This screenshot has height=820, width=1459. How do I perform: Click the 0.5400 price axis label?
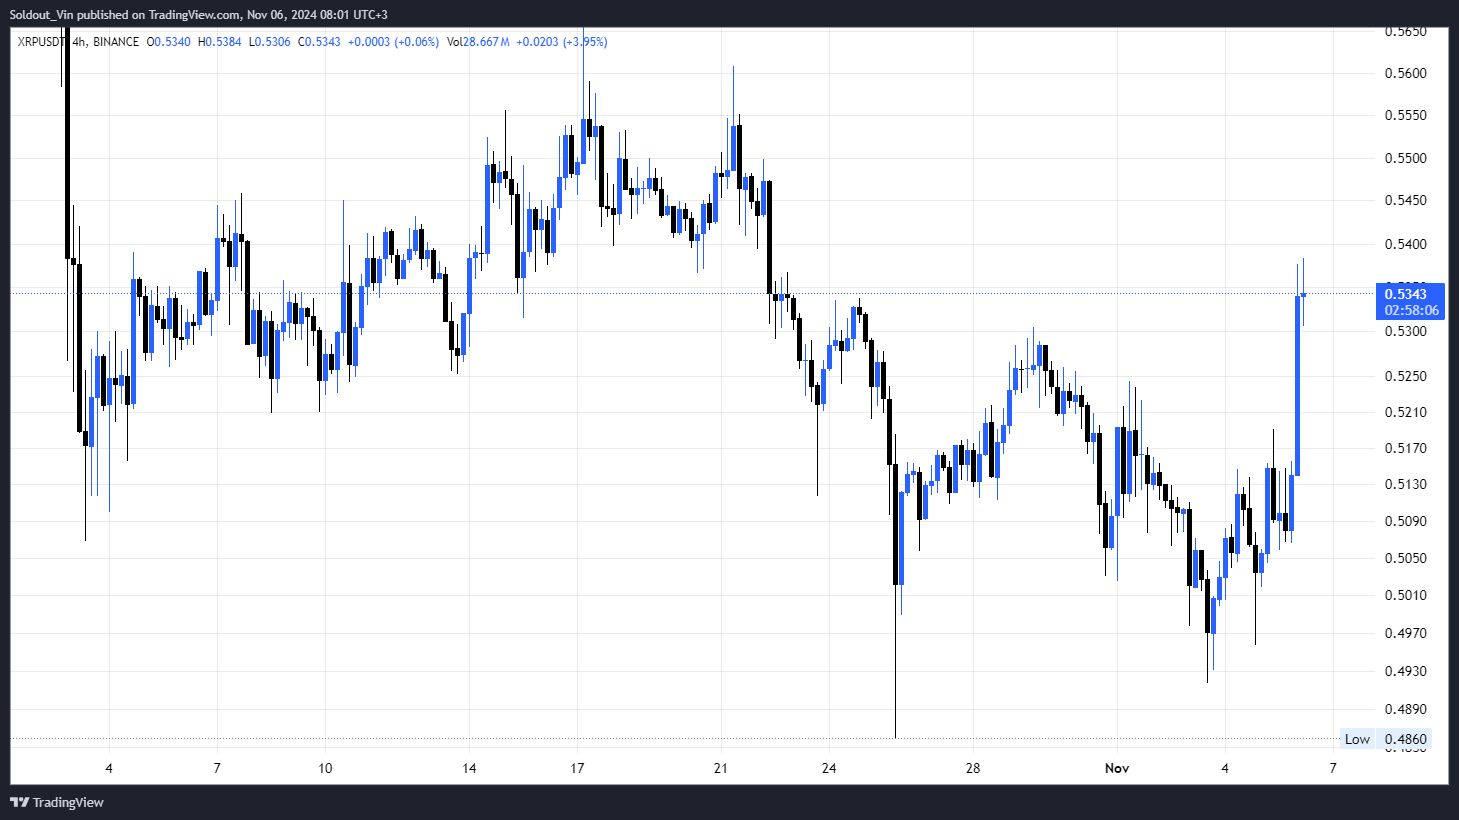(x=1405, y=244)
